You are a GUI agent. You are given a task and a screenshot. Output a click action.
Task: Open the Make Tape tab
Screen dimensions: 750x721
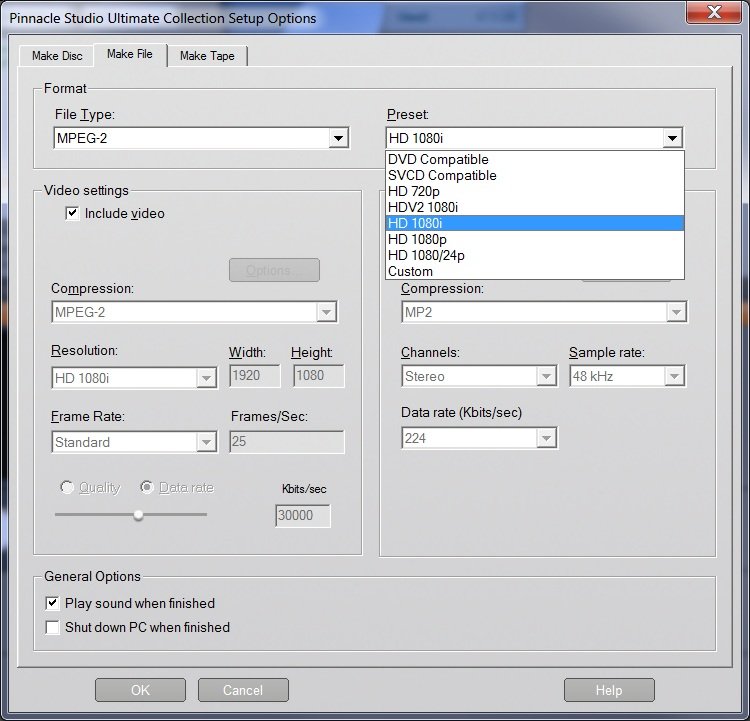pyautogui.click(x=207, y=56)
